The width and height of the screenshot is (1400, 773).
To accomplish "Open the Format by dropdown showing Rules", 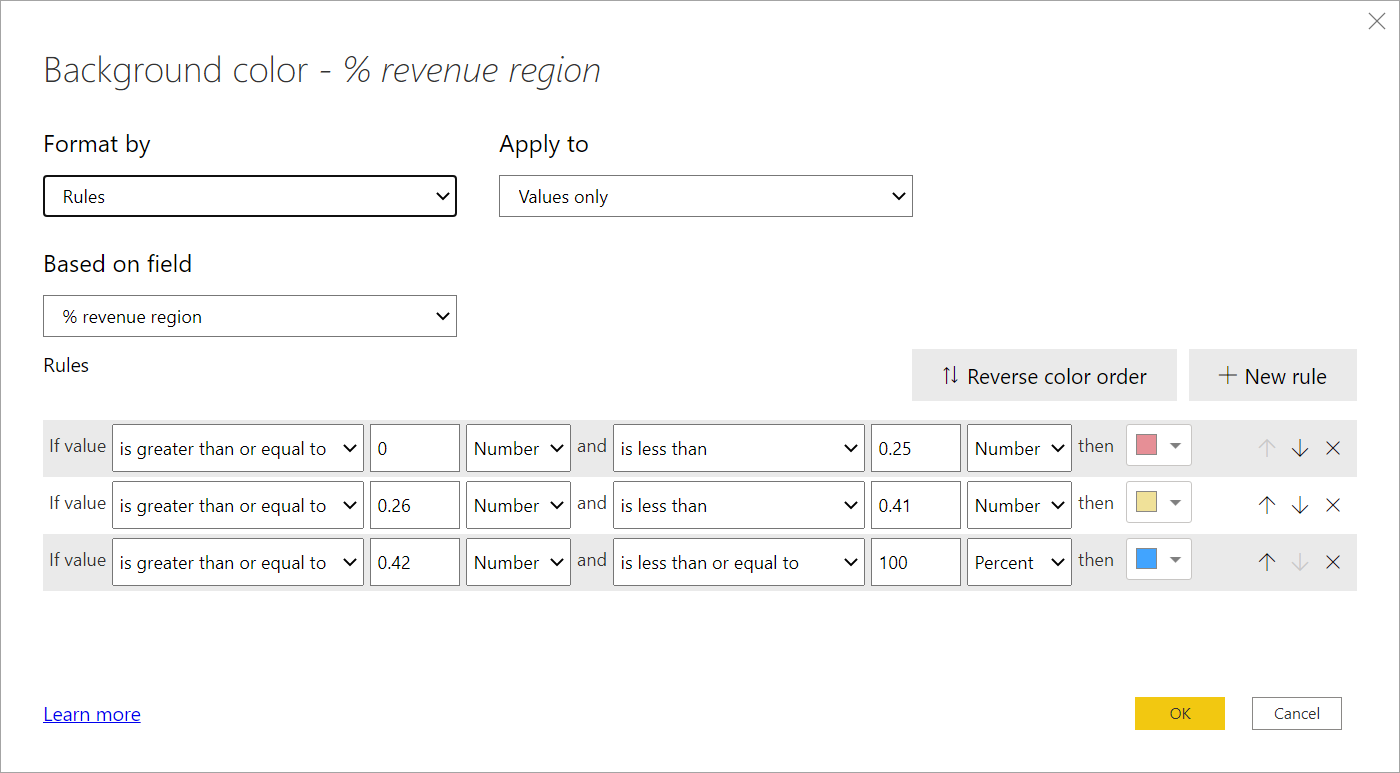I will click(250, 196).
